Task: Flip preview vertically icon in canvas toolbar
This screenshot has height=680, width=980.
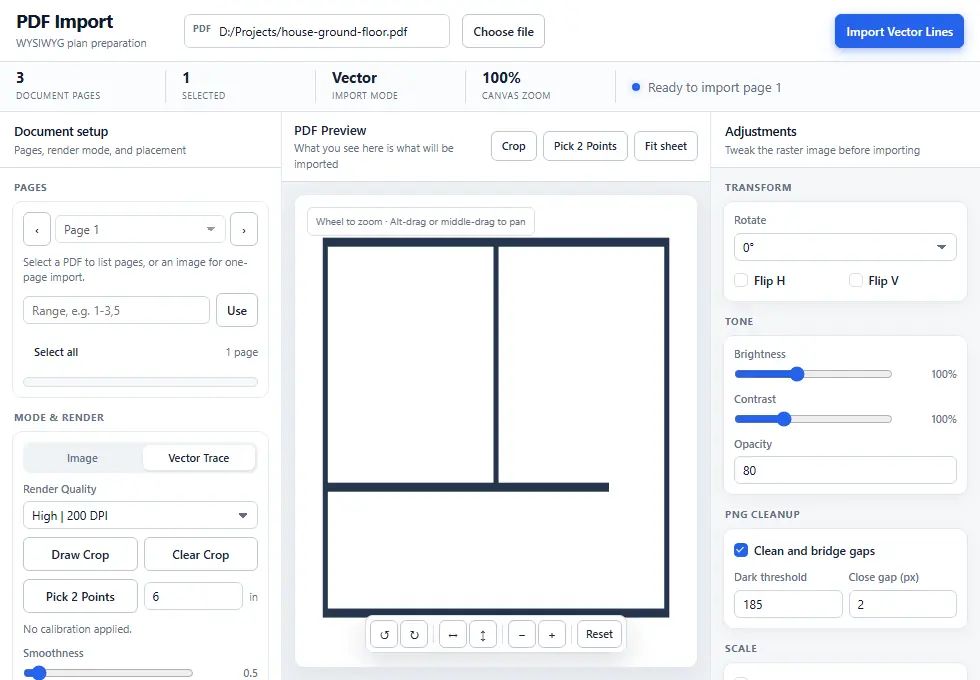Action: click(483, 634)
